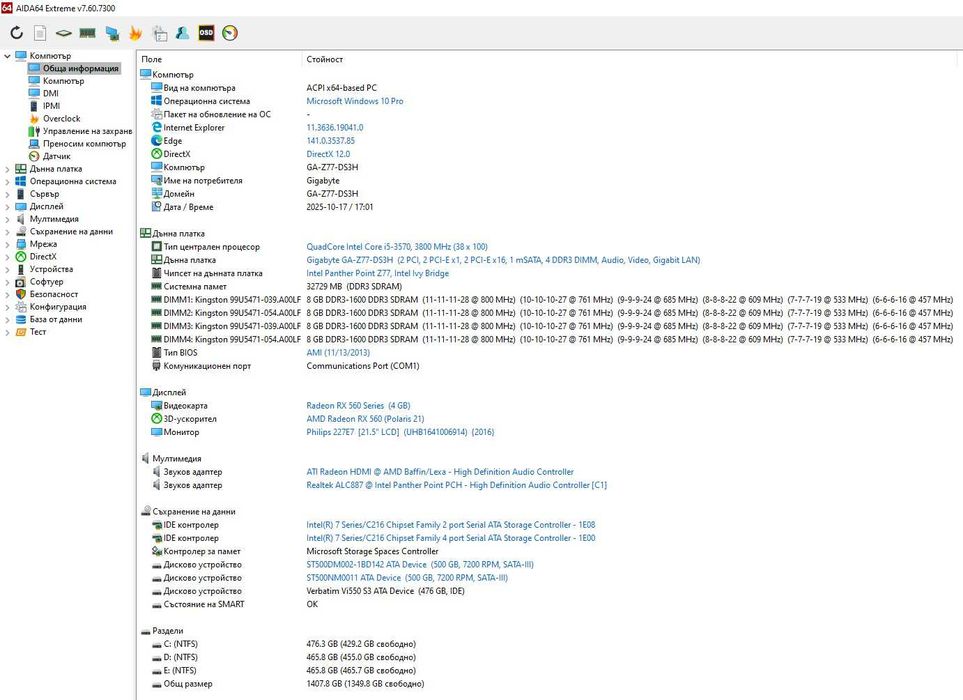This screenshot has height=700, width=963.
Task: Expand the Сървър tree node
Action: (x=7, y=194)
